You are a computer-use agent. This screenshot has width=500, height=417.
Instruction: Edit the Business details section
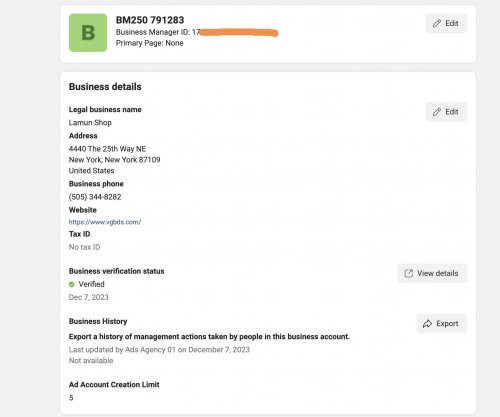[446, 112]
